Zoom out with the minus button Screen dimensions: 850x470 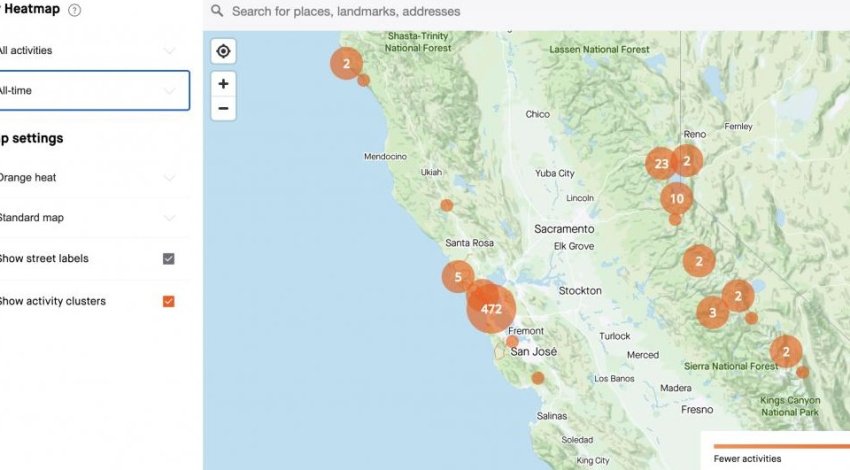(223, 108)
